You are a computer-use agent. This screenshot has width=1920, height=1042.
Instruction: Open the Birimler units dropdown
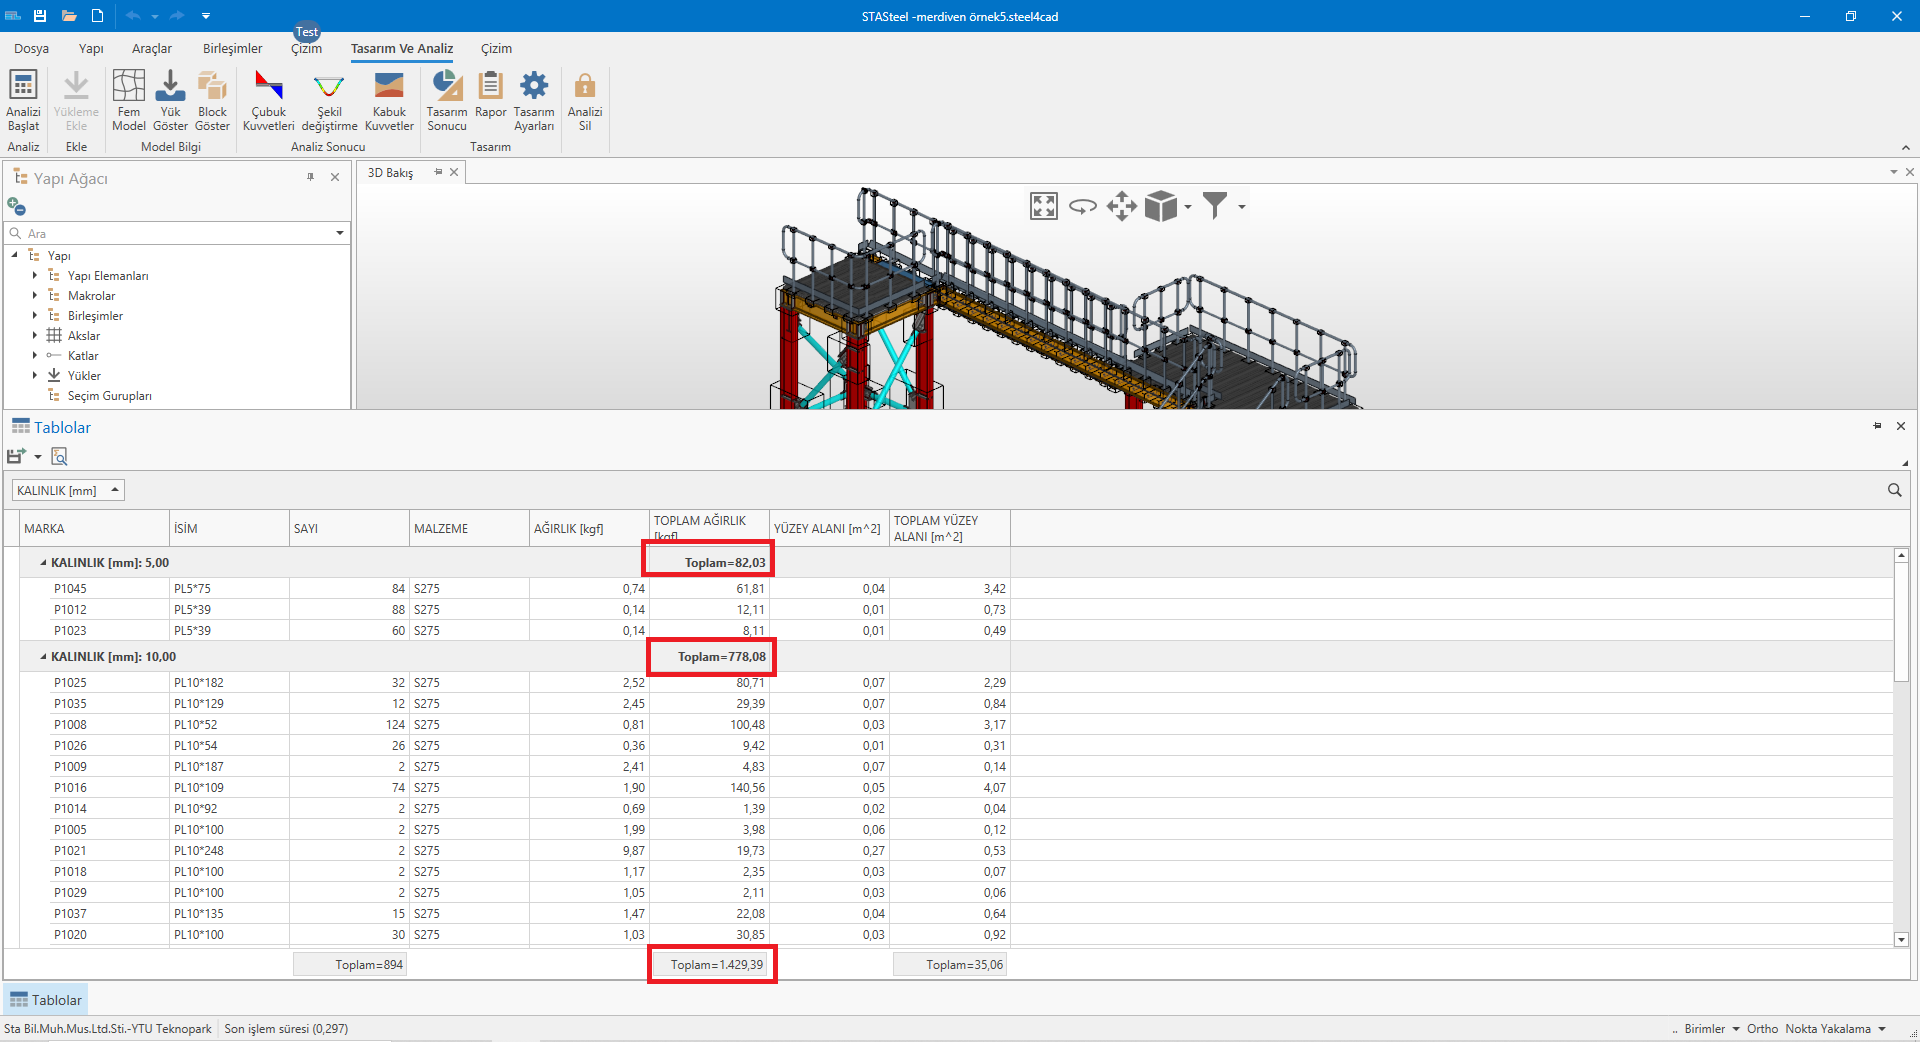coord(1711,1029)
